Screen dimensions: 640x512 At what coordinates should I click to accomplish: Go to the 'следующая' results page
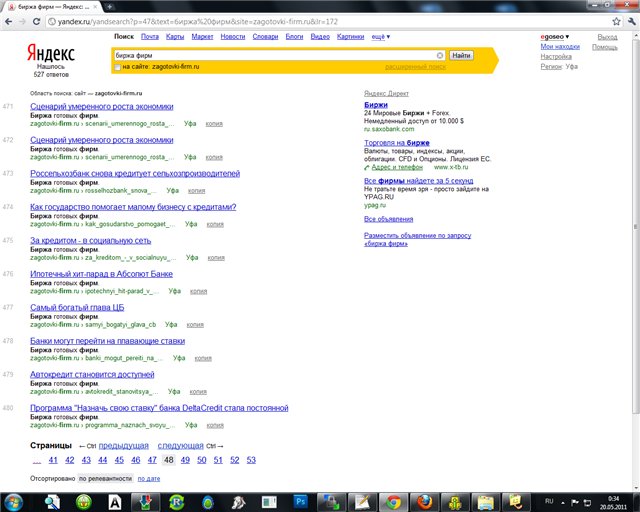(180, 445)
